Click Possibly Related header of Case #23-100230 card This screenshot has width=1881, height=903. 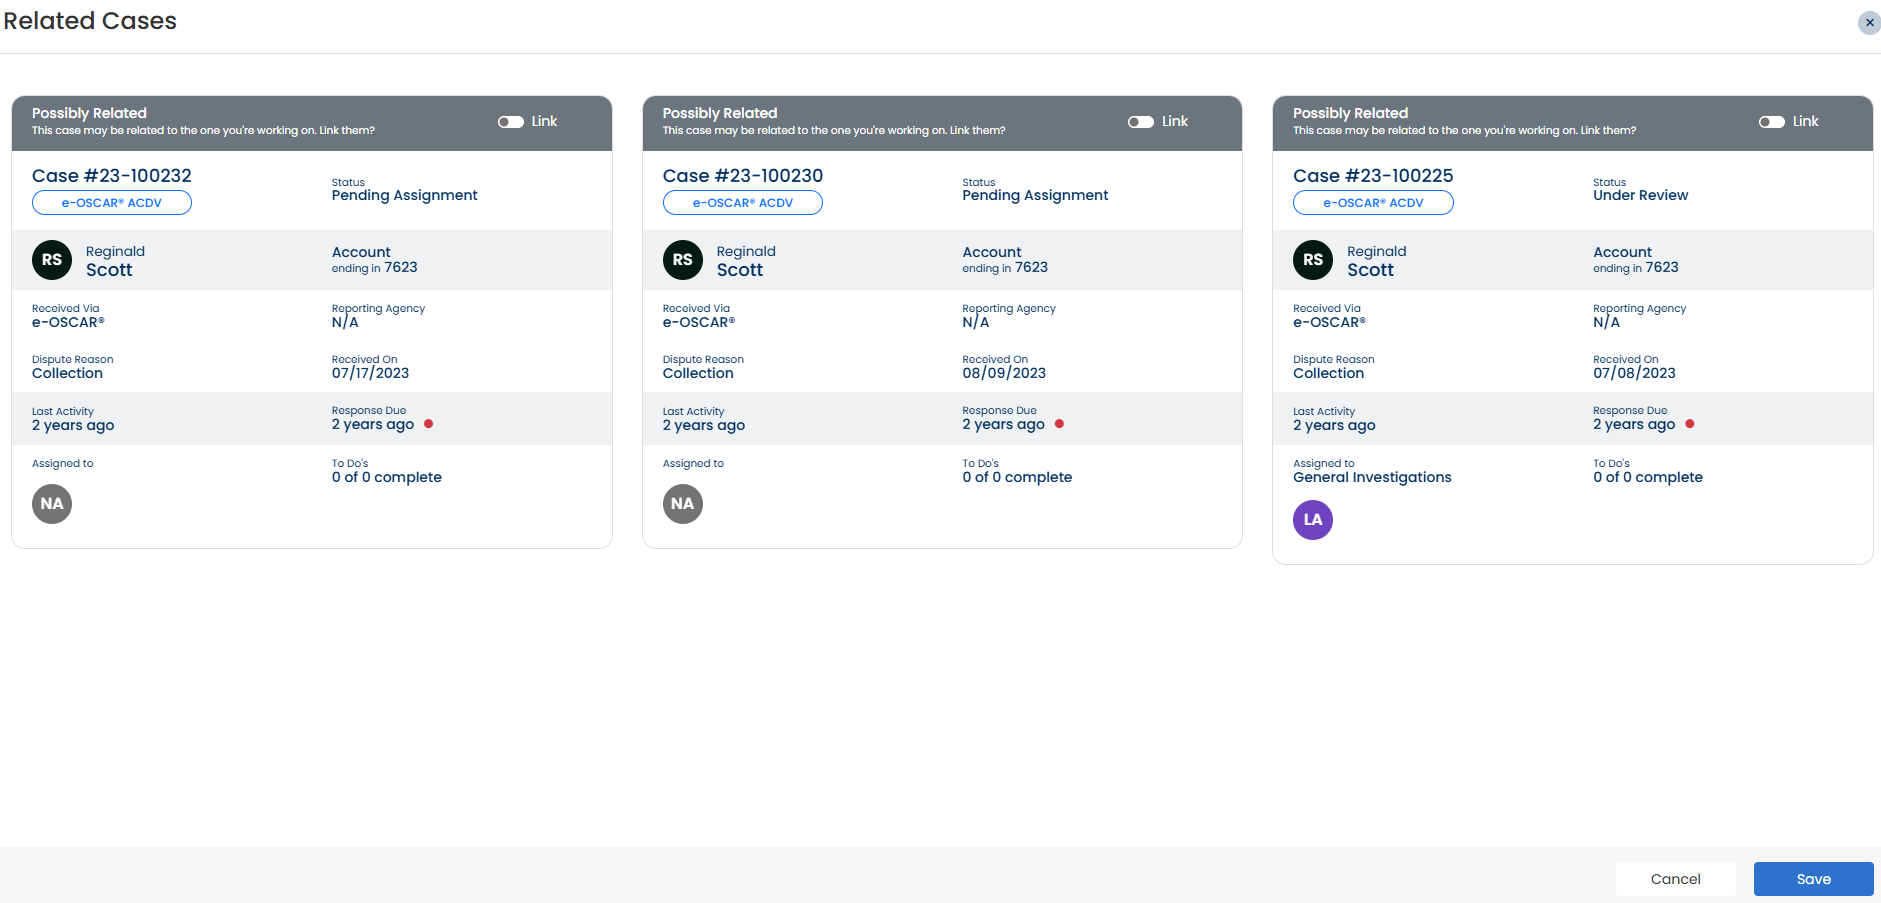[720, 113]
